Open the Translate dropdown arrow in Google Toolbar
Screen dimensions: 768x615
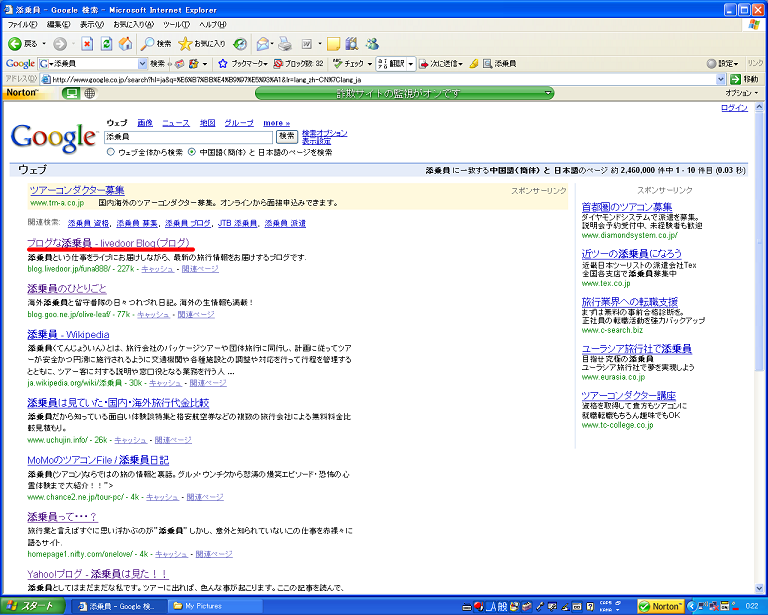pyautogui.click(x=411, y=64)
